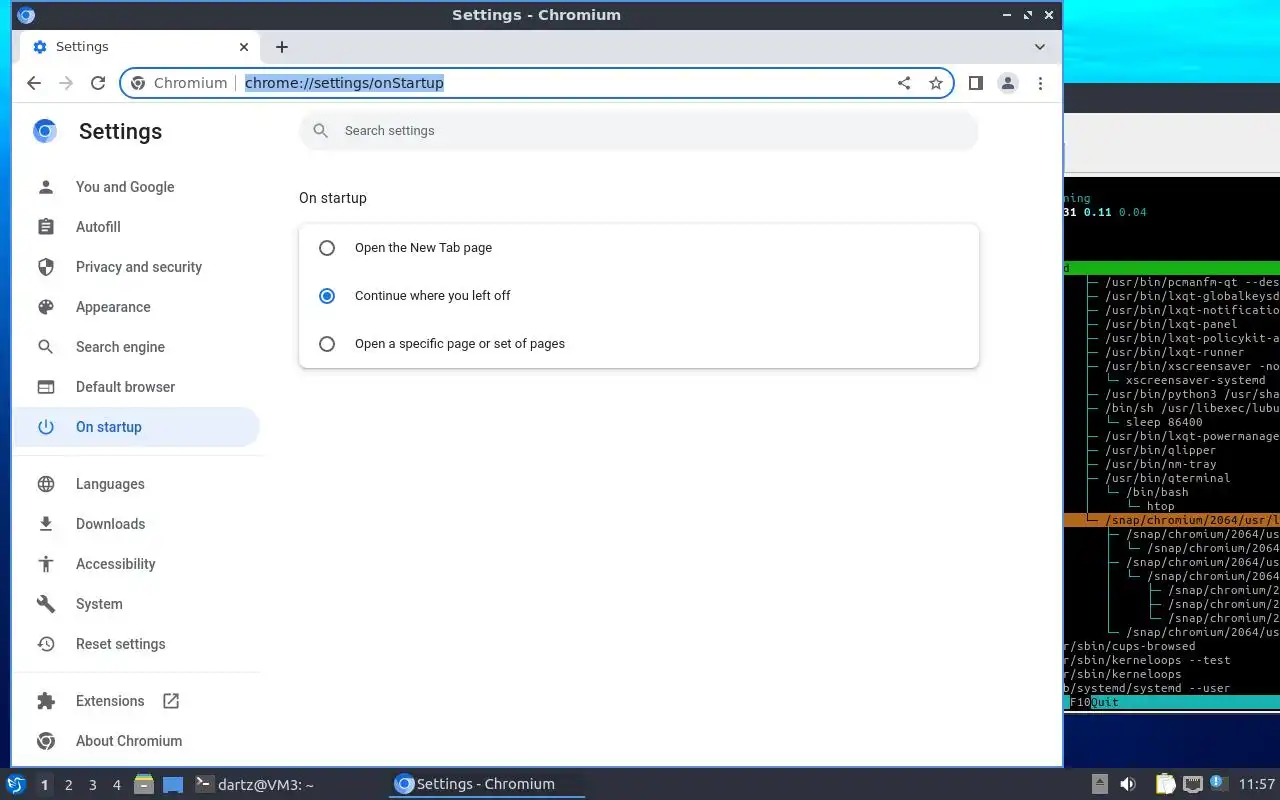Switch to virtual desktop 4
The image size is (1280, 800).
pyautogui.click(x=116, y=785)
